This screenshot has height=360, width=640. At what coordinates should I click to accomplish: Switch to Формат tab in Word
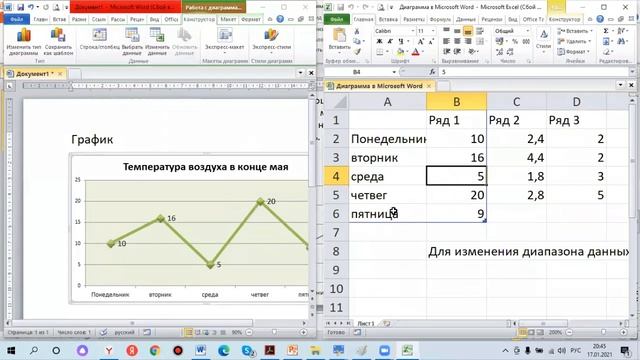pyautogui.click(x=251, y=19)
